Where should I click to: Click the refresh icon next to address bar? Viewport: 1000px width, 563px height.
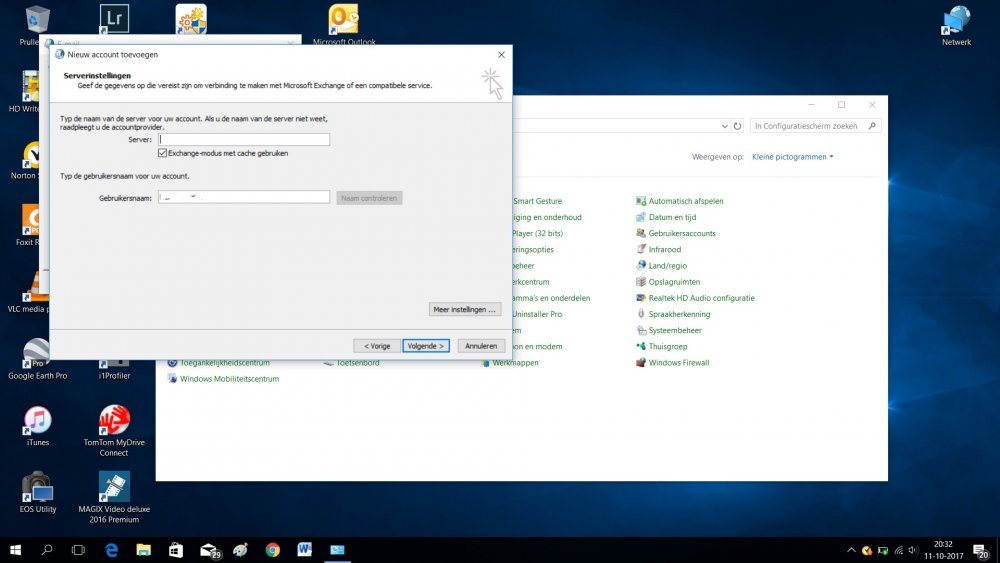(737, 126)
